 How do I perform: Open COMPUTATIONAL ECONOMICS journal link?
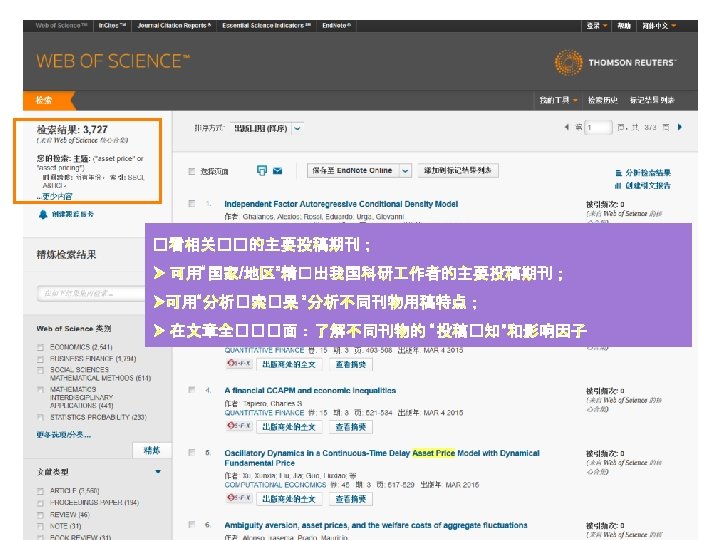click(275, 485)
